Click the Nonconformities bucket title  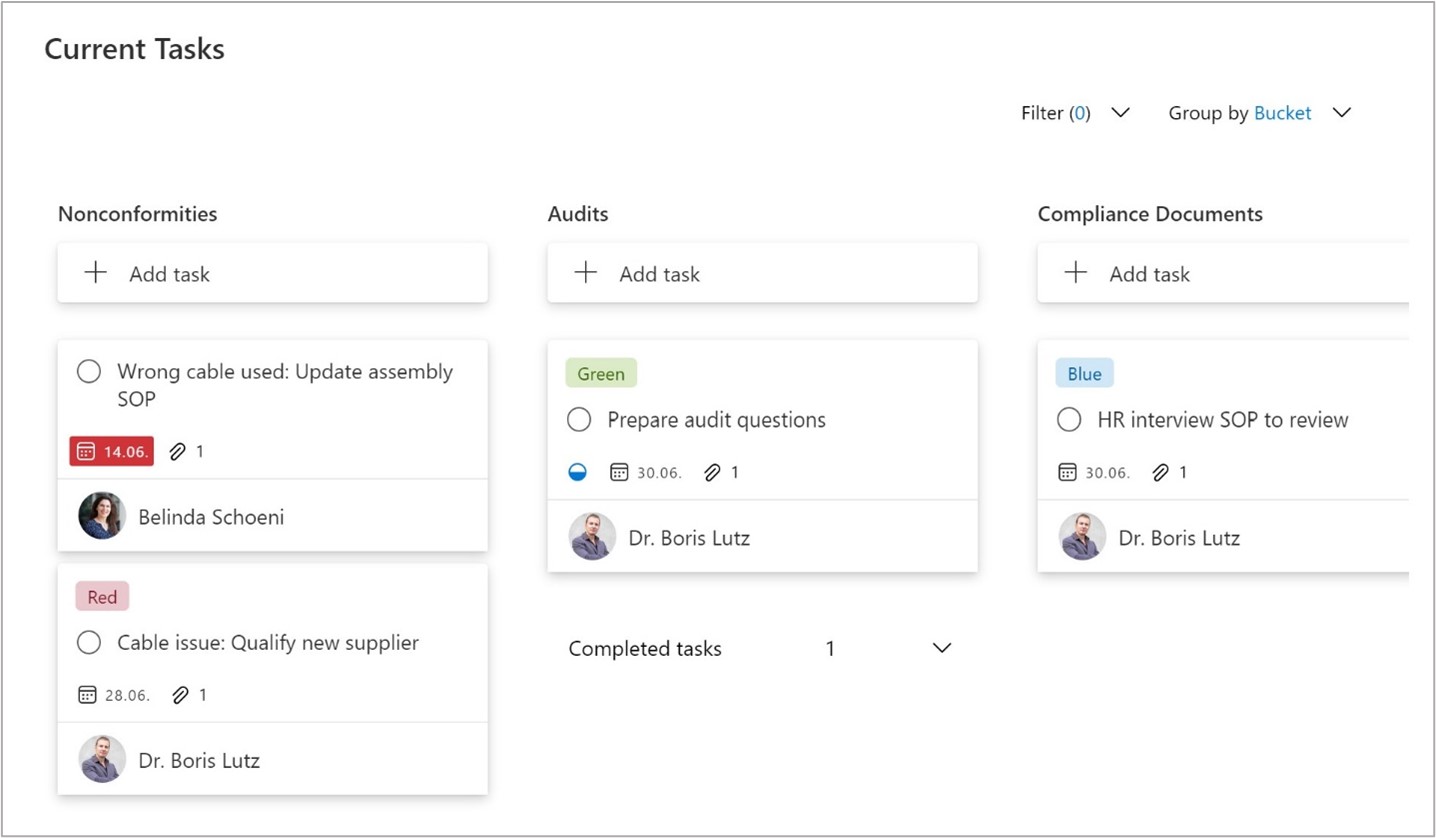coord(138,214)
